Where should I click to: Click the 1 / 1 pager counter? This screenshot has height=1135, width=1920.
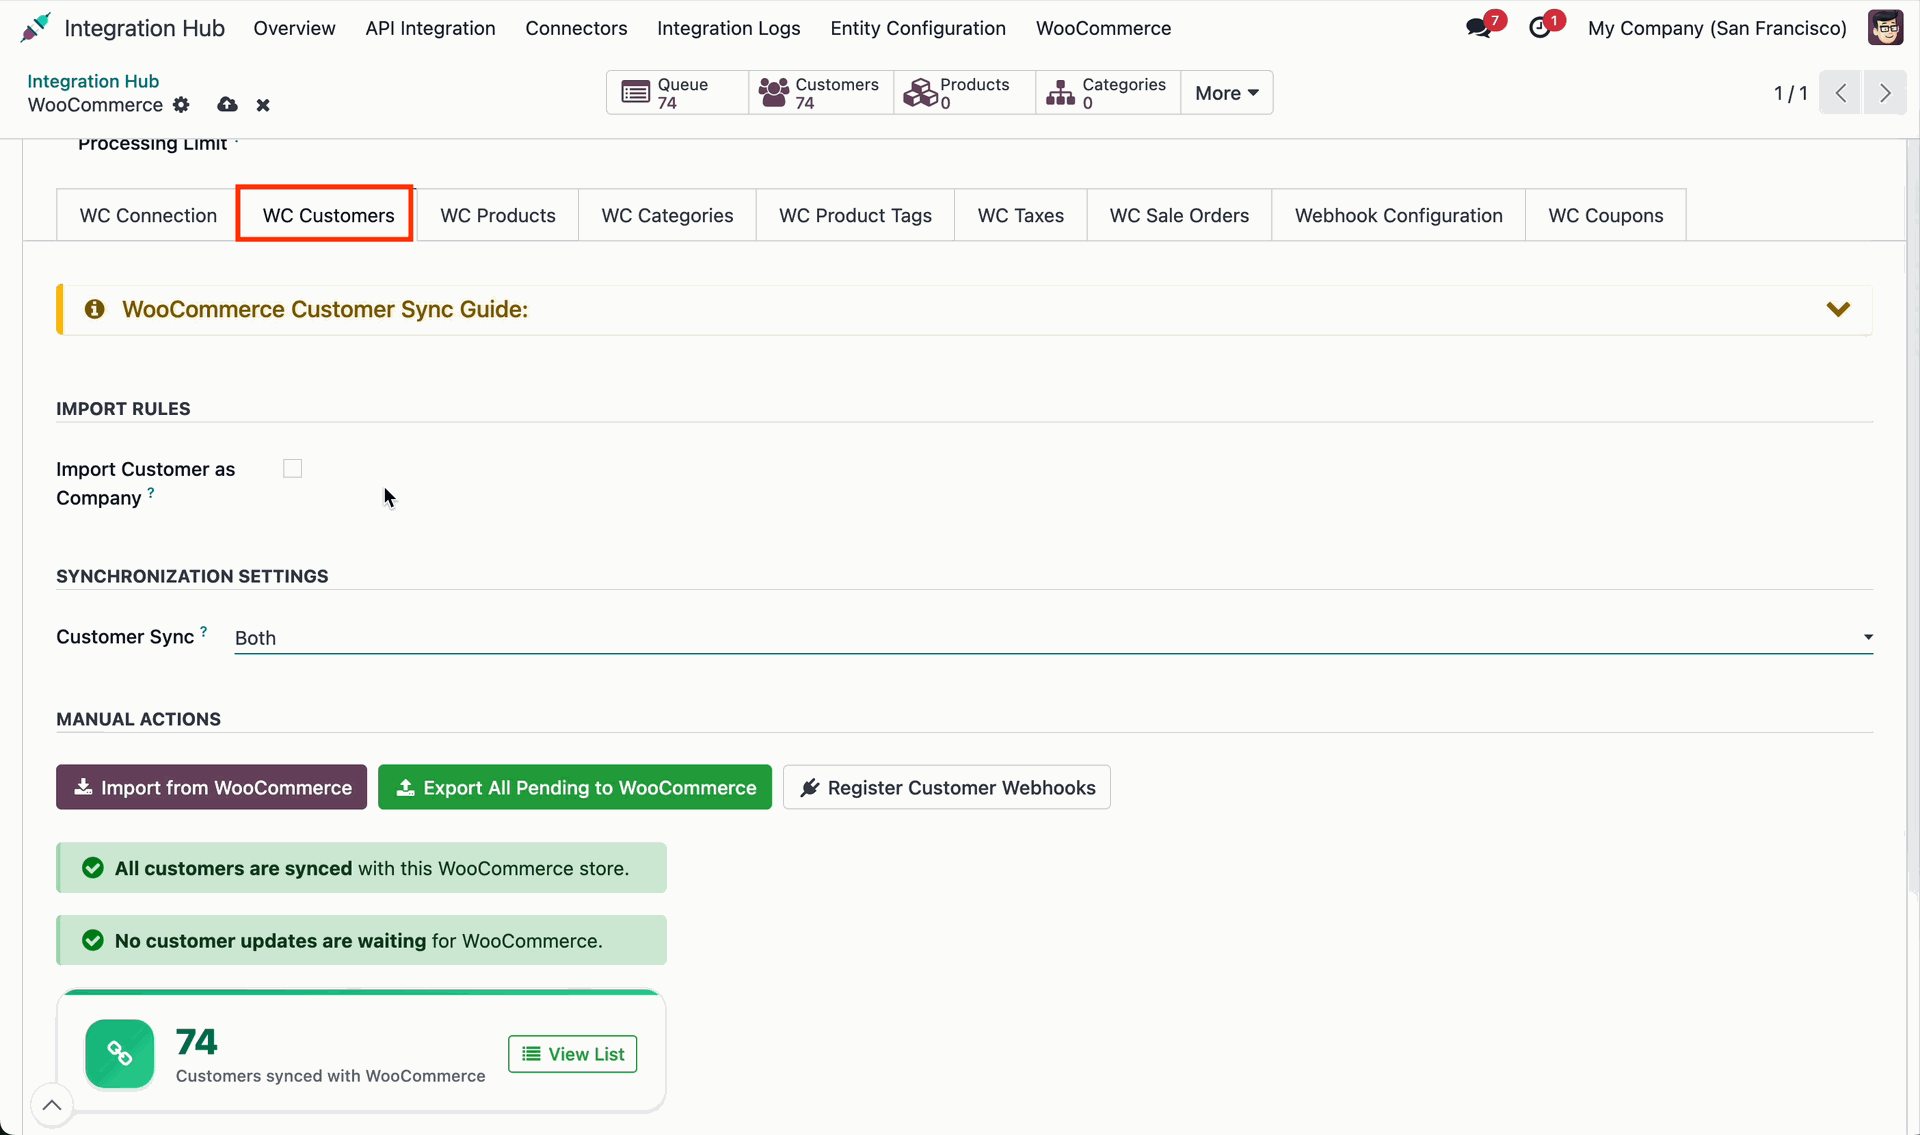pyautogui.click(x=1790, y=93)
